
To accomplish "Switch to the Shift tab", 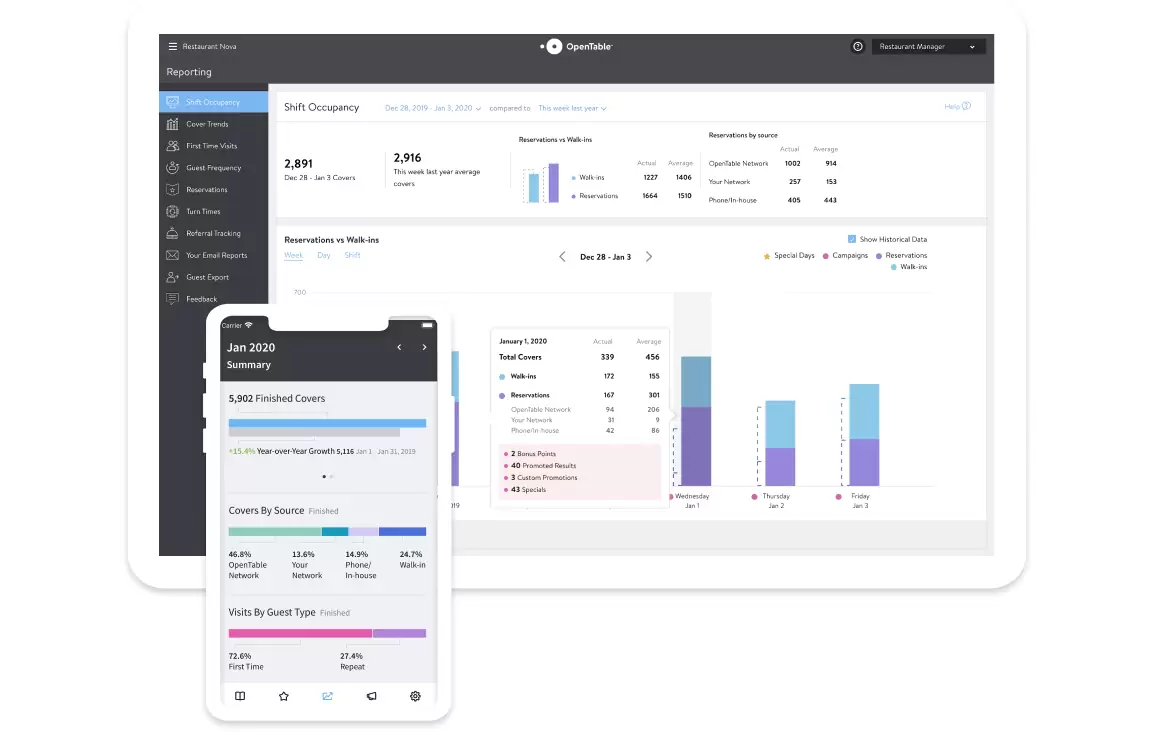I will [x=353, y=255].
